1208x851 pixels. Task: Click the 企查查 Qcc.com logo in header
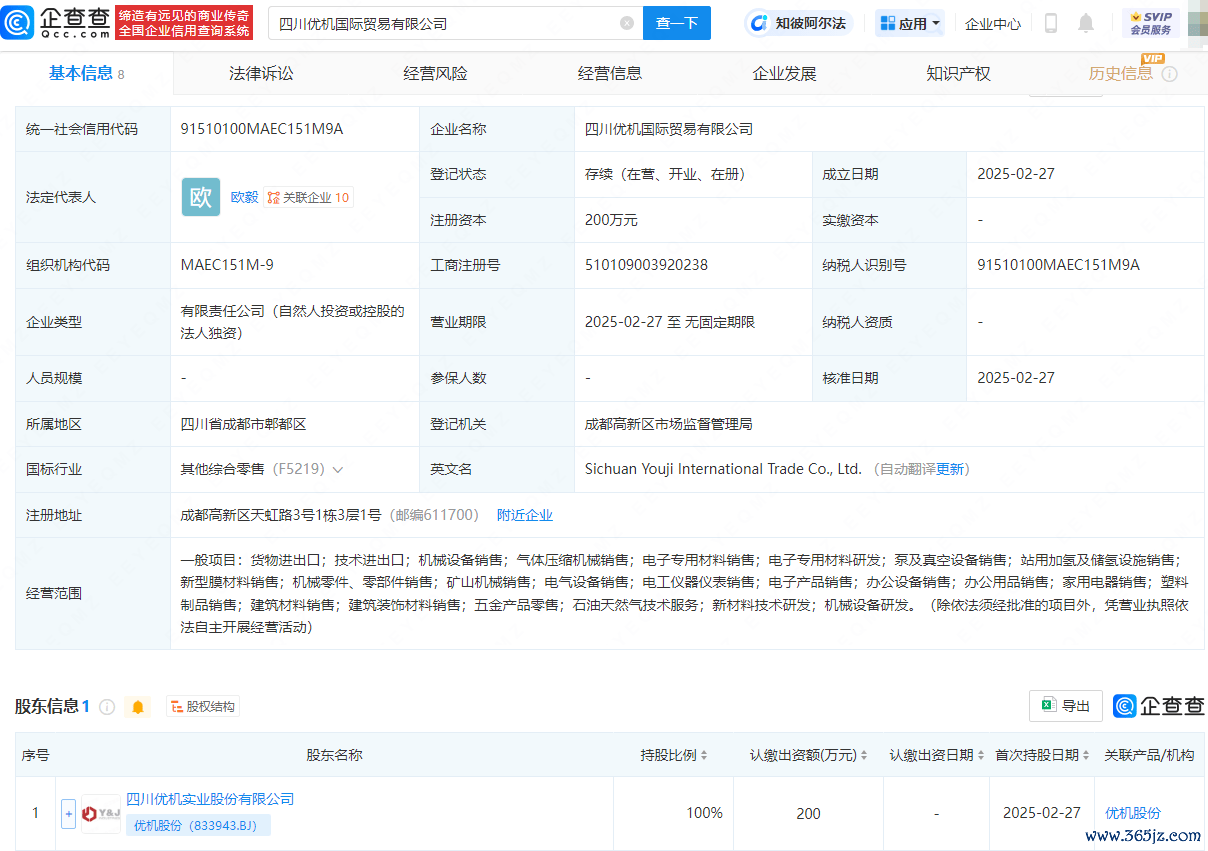click(x=57, y=22)
